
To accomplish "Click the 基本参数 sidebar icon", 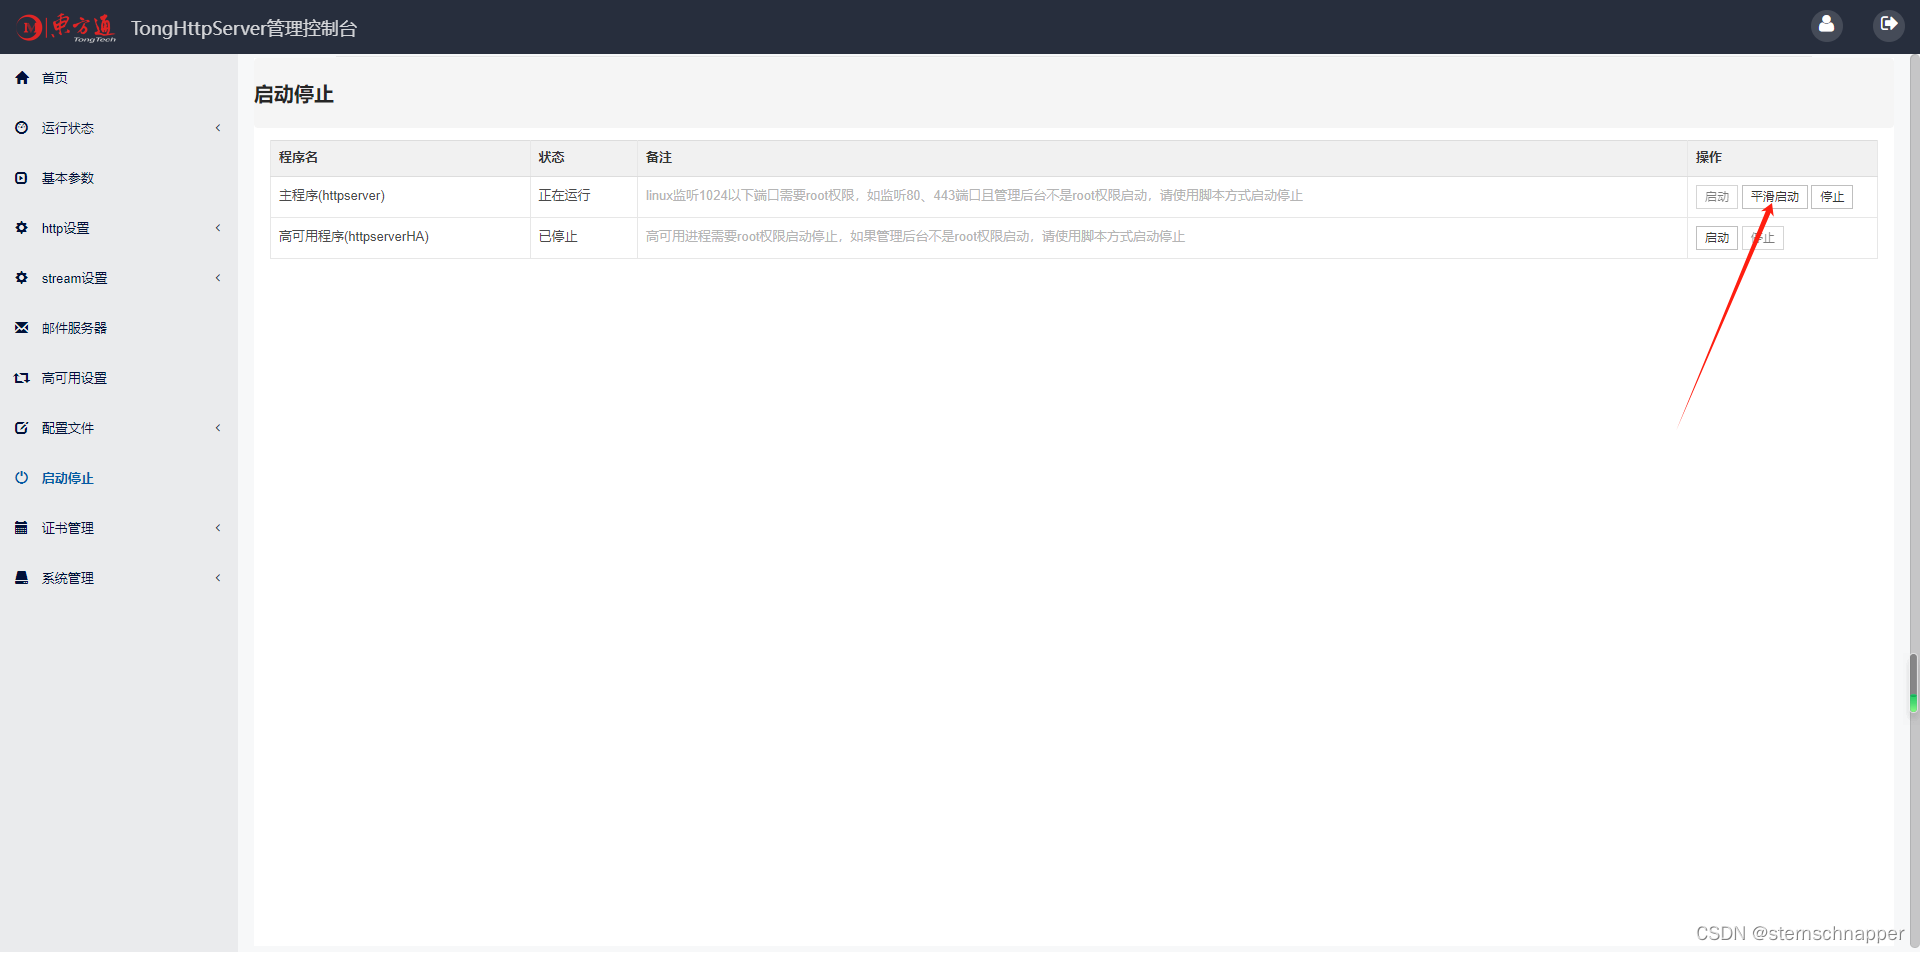I will coord(22,178).
